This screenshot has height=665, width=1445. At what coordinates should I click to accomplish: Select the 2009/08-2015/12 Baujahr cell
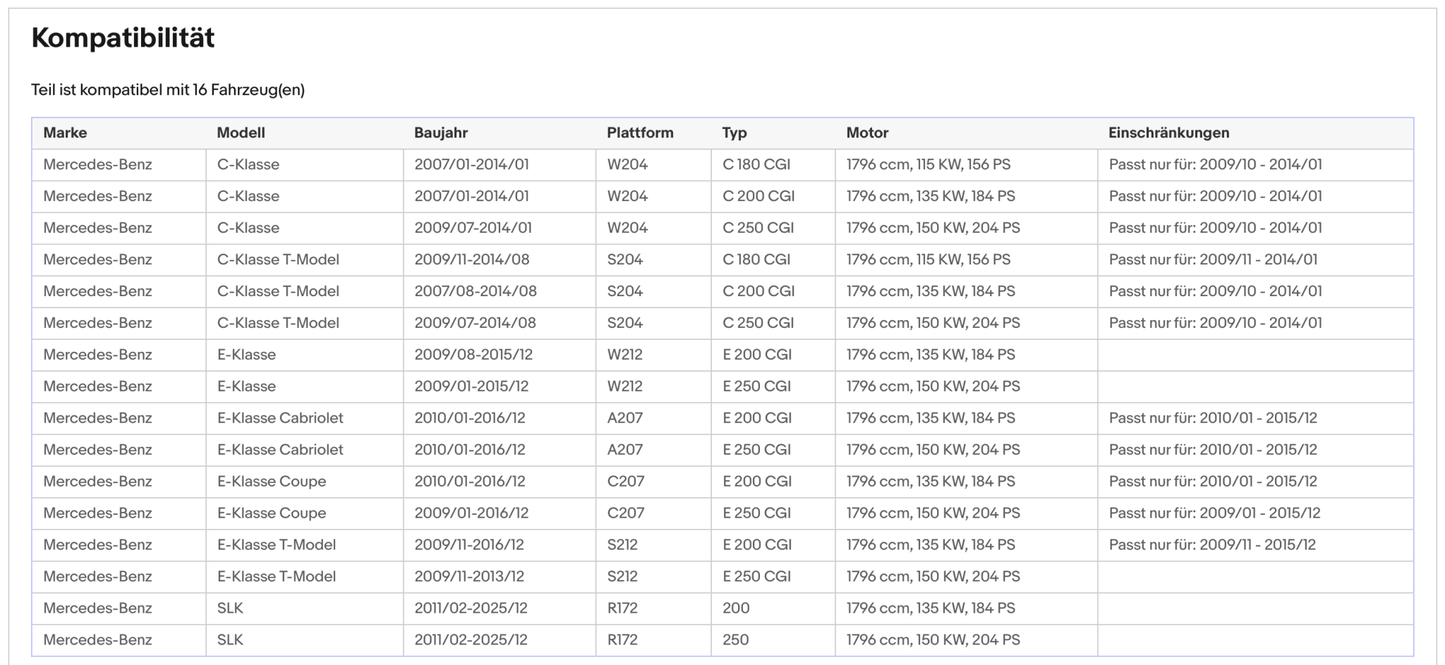(x=471, y=355)
